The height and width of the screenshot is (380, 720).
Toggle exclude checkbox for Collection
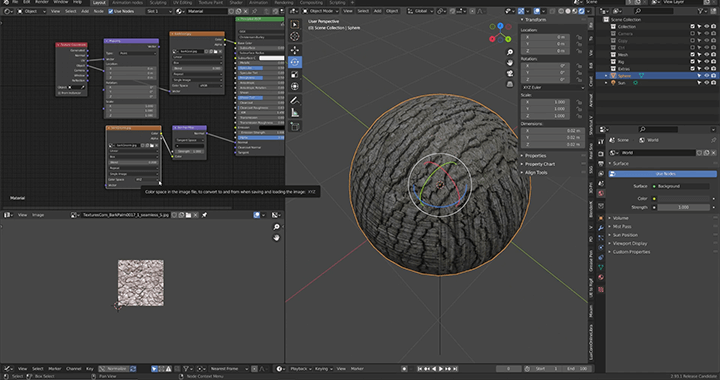click(x=692, y=27)
